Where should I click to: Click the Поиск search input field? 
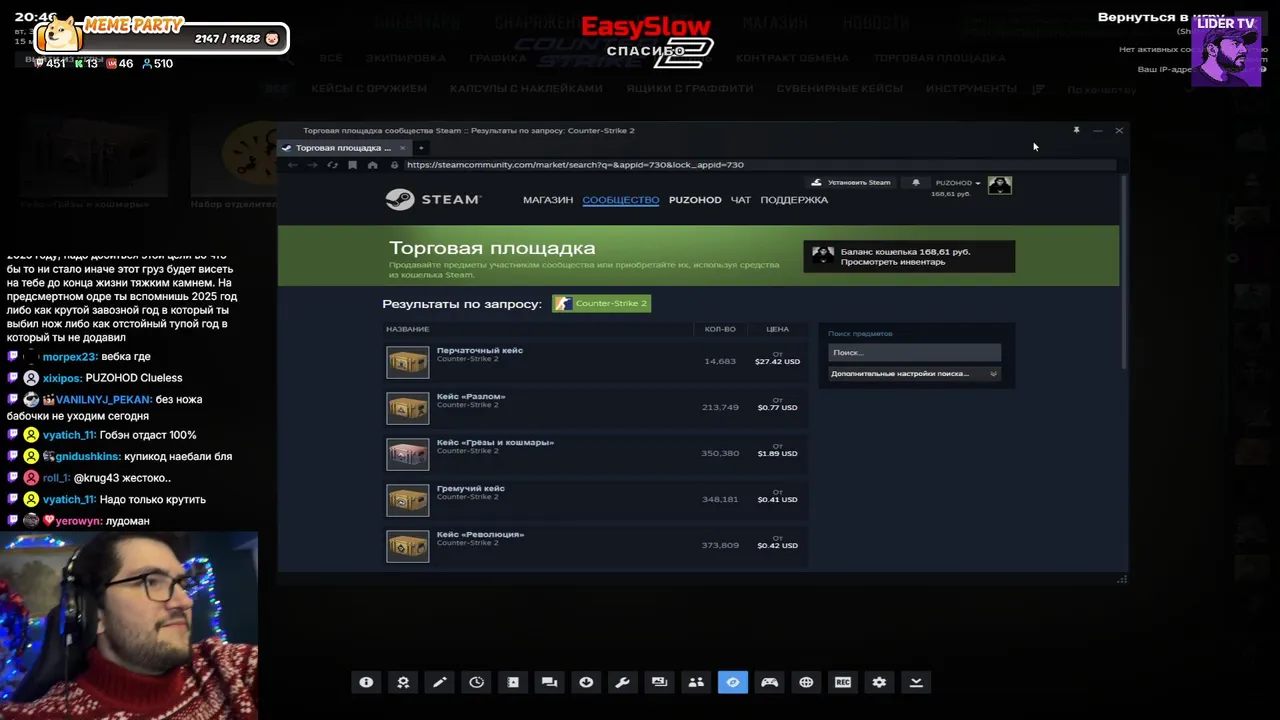click(x=914, y=352)
